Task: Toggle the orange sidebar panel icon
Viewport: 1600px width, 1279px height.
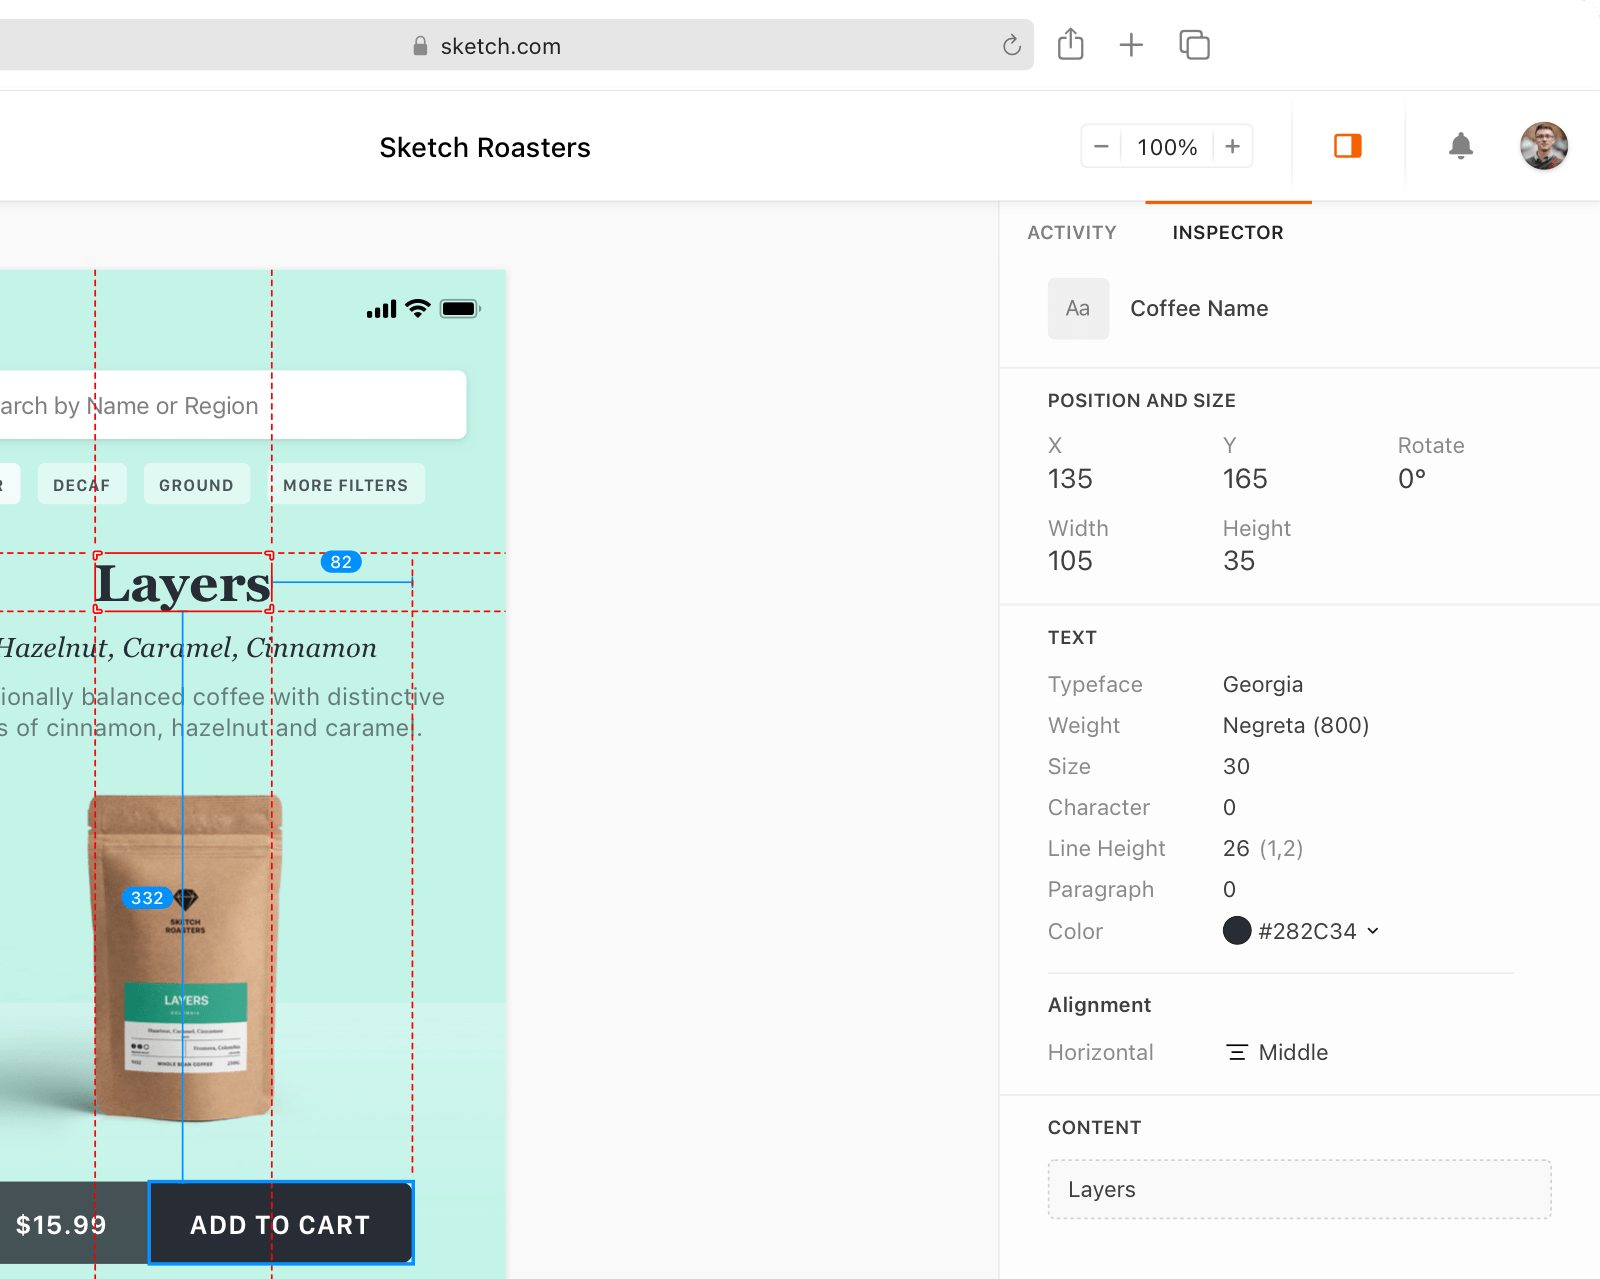Action: coord(1347,146)
